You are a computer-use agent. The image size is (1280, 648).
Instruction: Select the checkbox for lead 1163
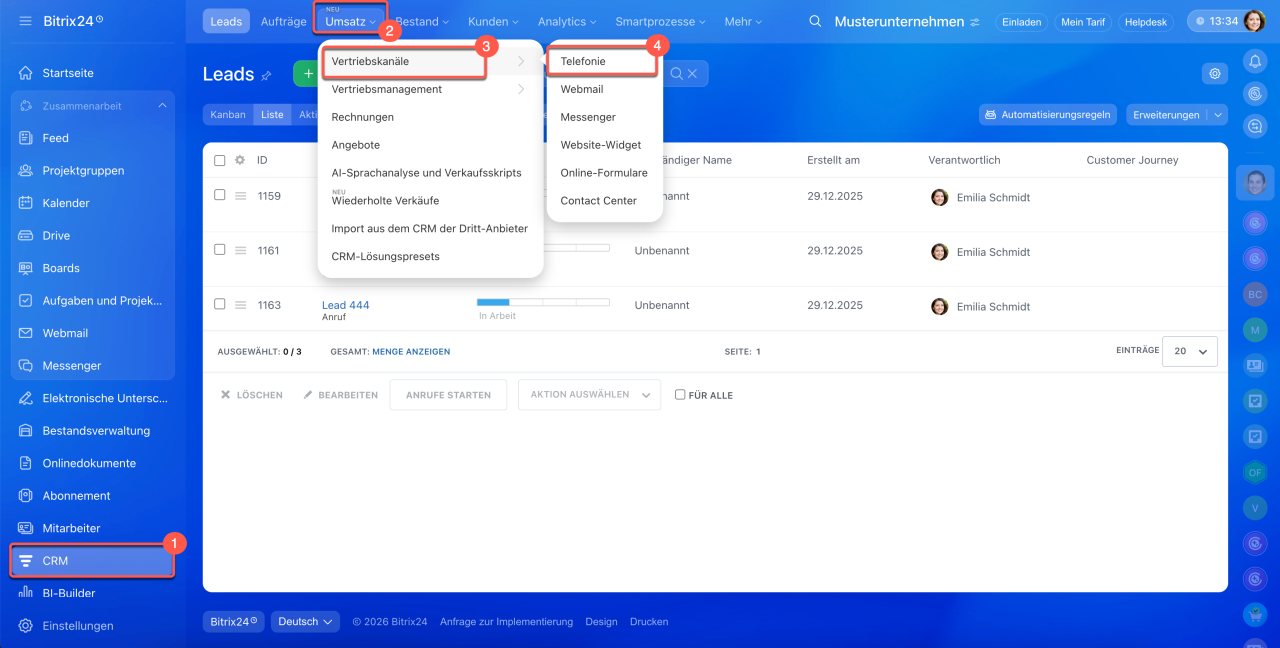pos(220,304)
